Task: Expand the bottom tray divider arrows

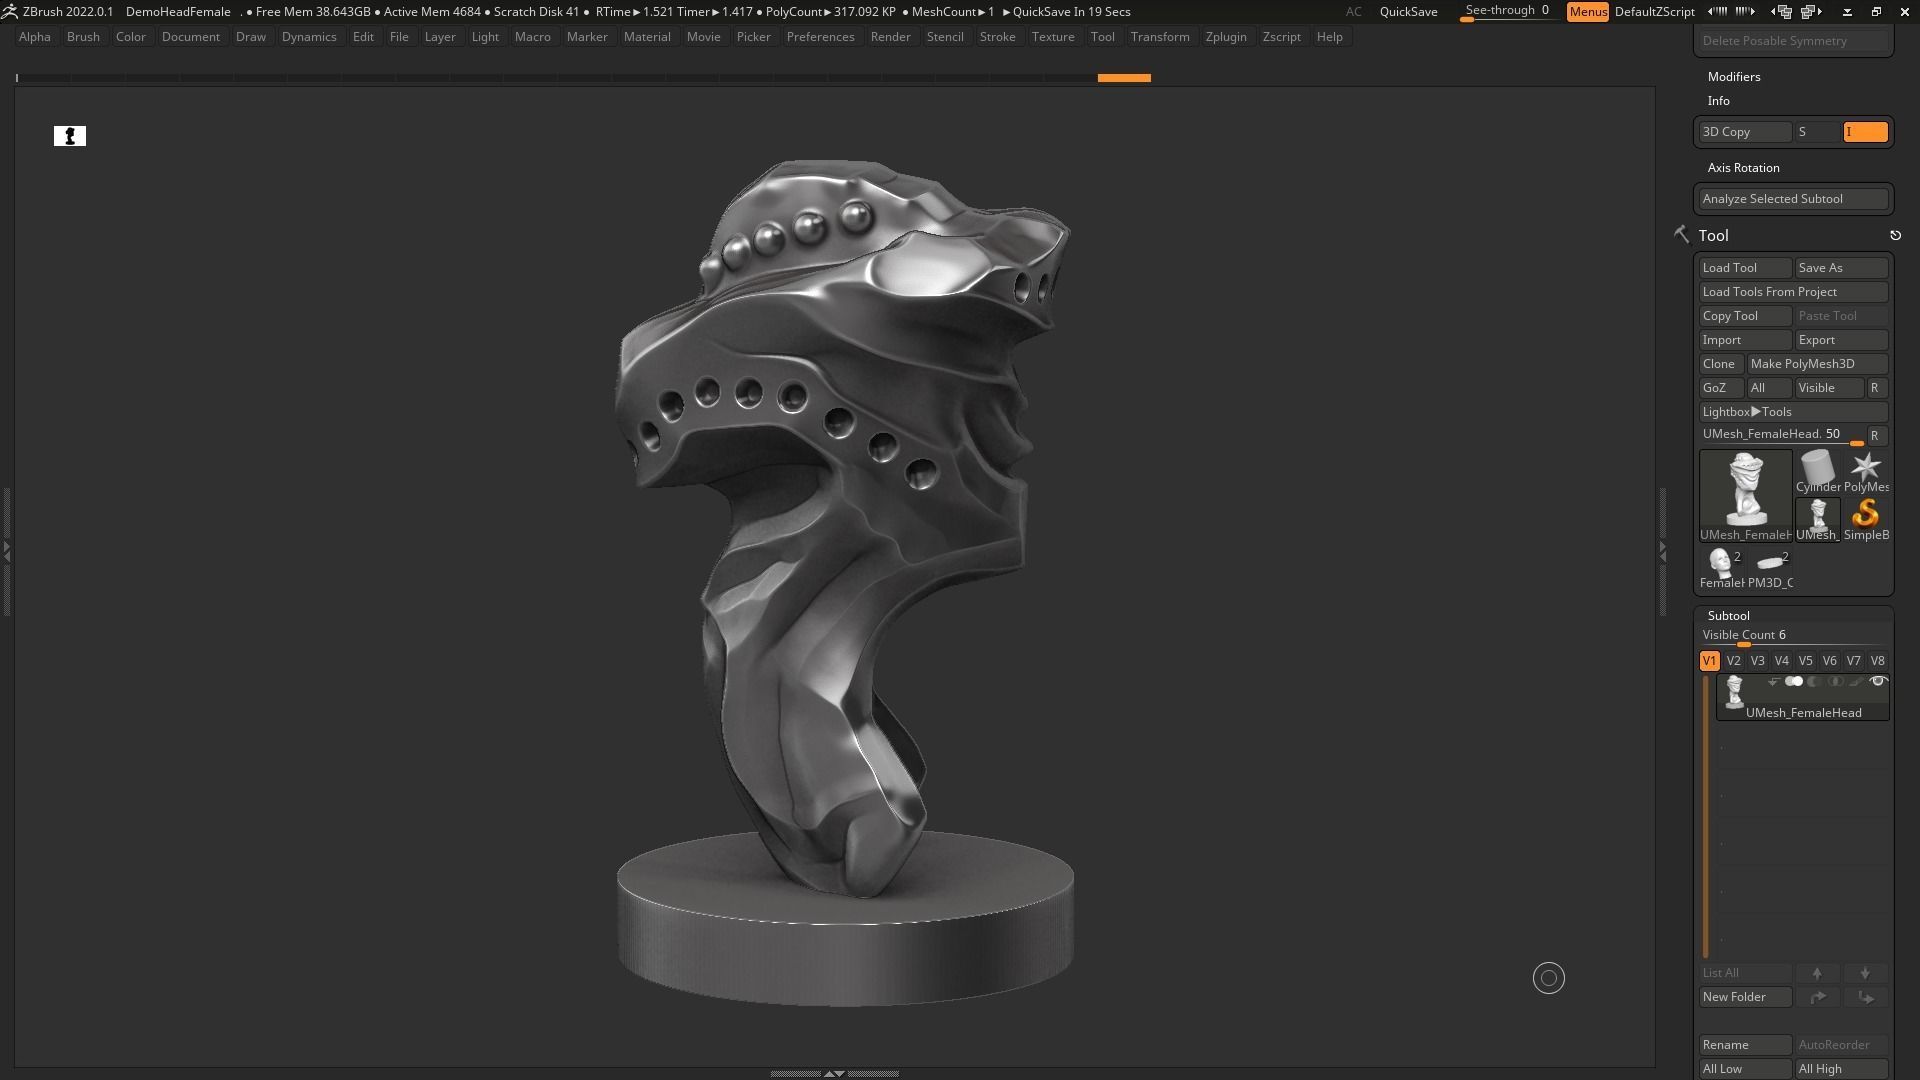Action: tap(834, 1074)
